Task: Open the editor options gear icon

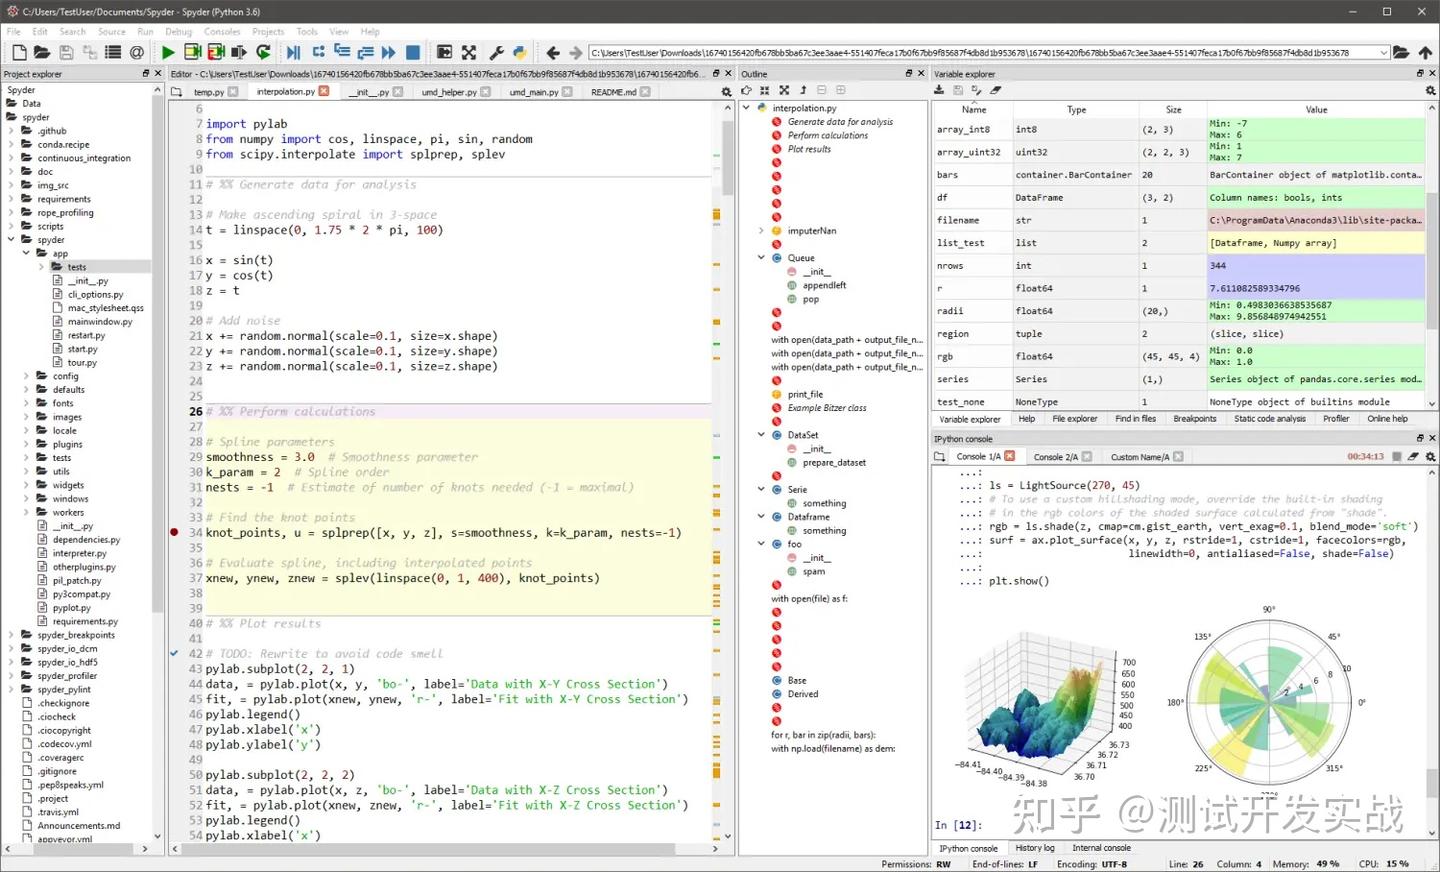Action: pos(726,92)
